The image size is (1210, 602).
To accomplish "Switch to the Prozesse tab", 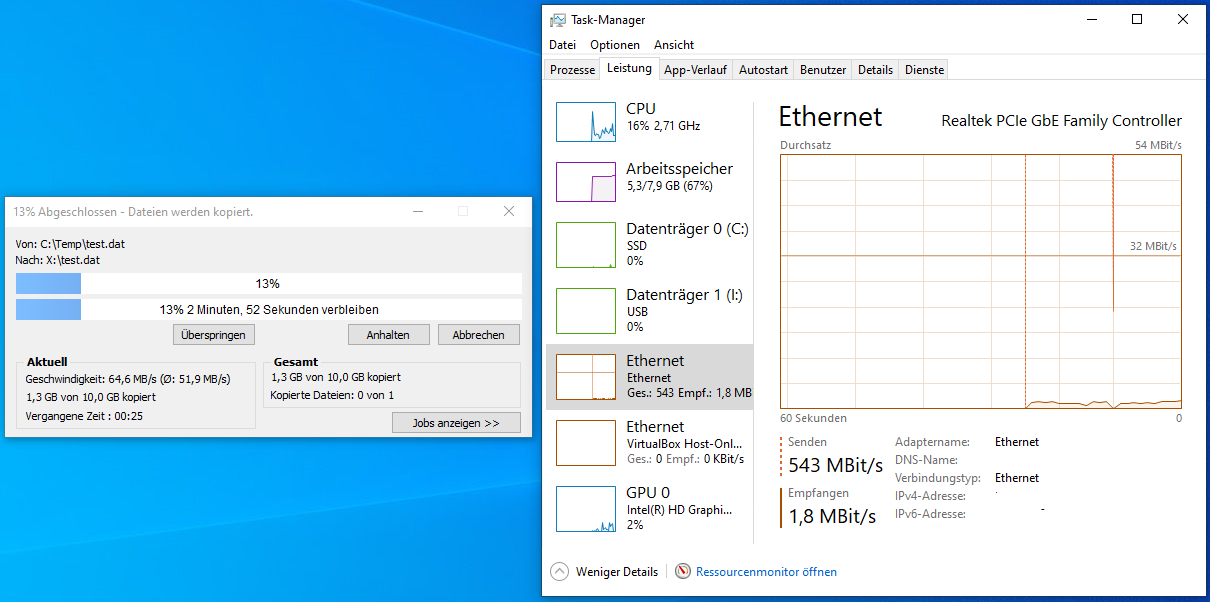I will [572, 70].
